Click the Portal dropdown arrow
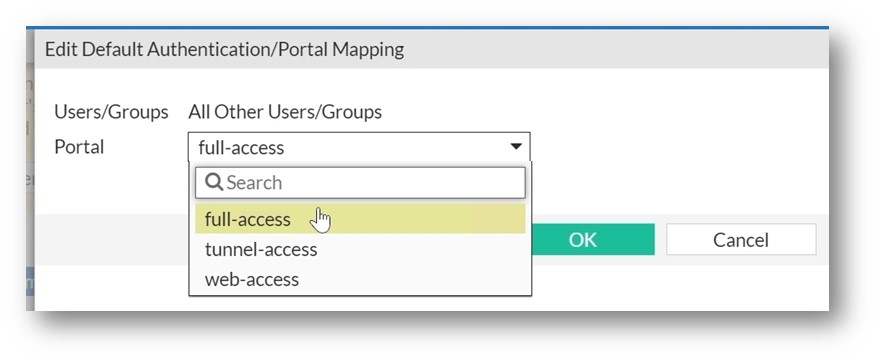The image size is (881, 363). pos(516,147)
